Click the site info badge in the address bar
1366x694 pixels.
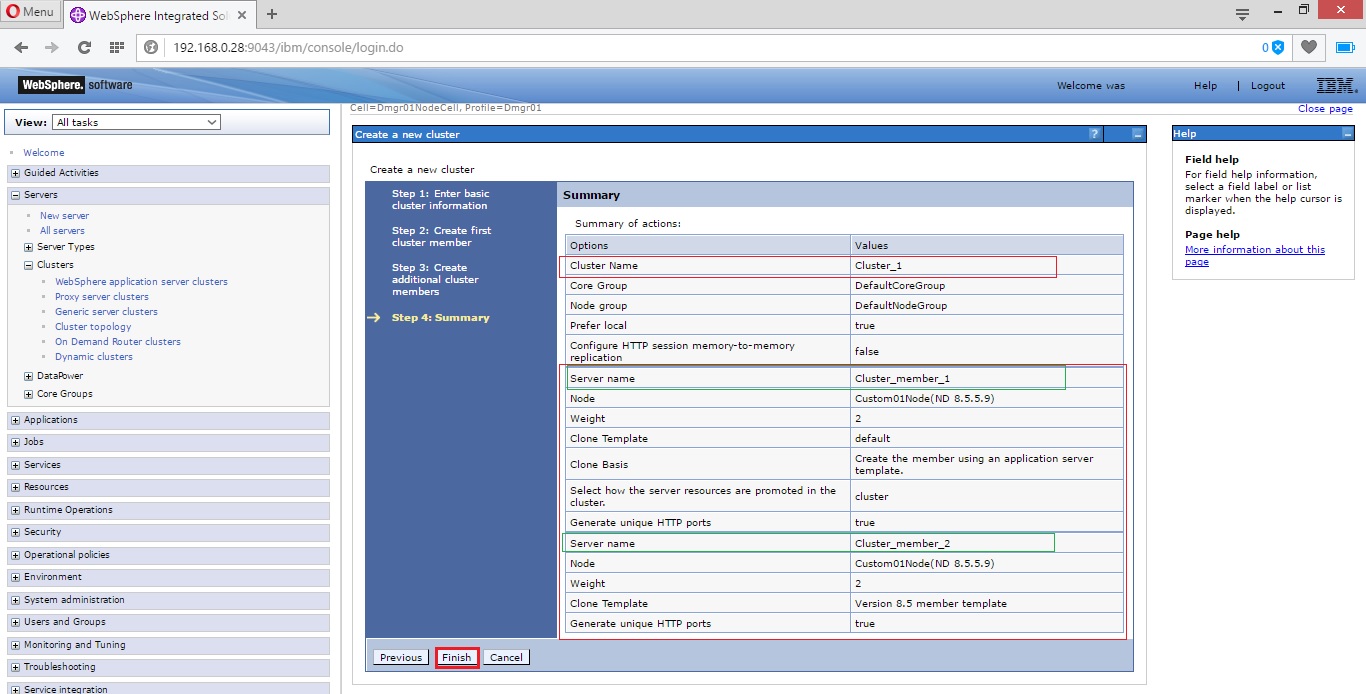tap(150, 46)
